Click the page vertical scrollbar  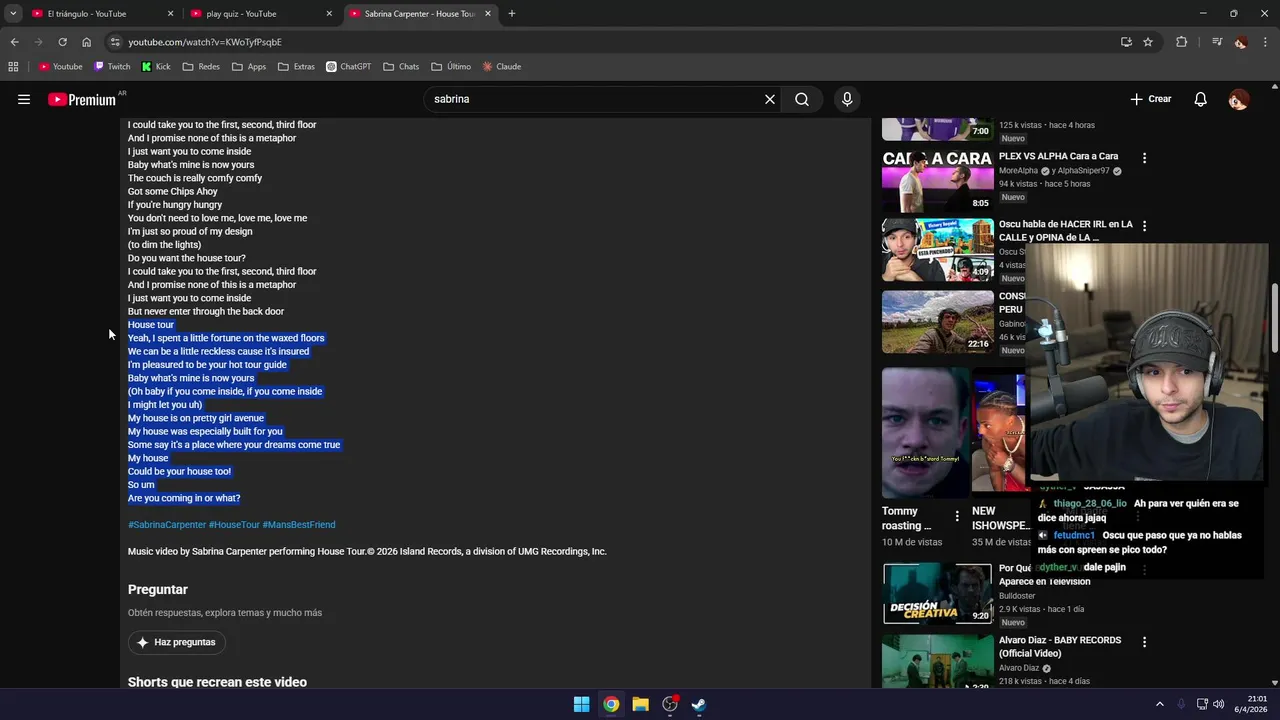[x=1275, y=318]
